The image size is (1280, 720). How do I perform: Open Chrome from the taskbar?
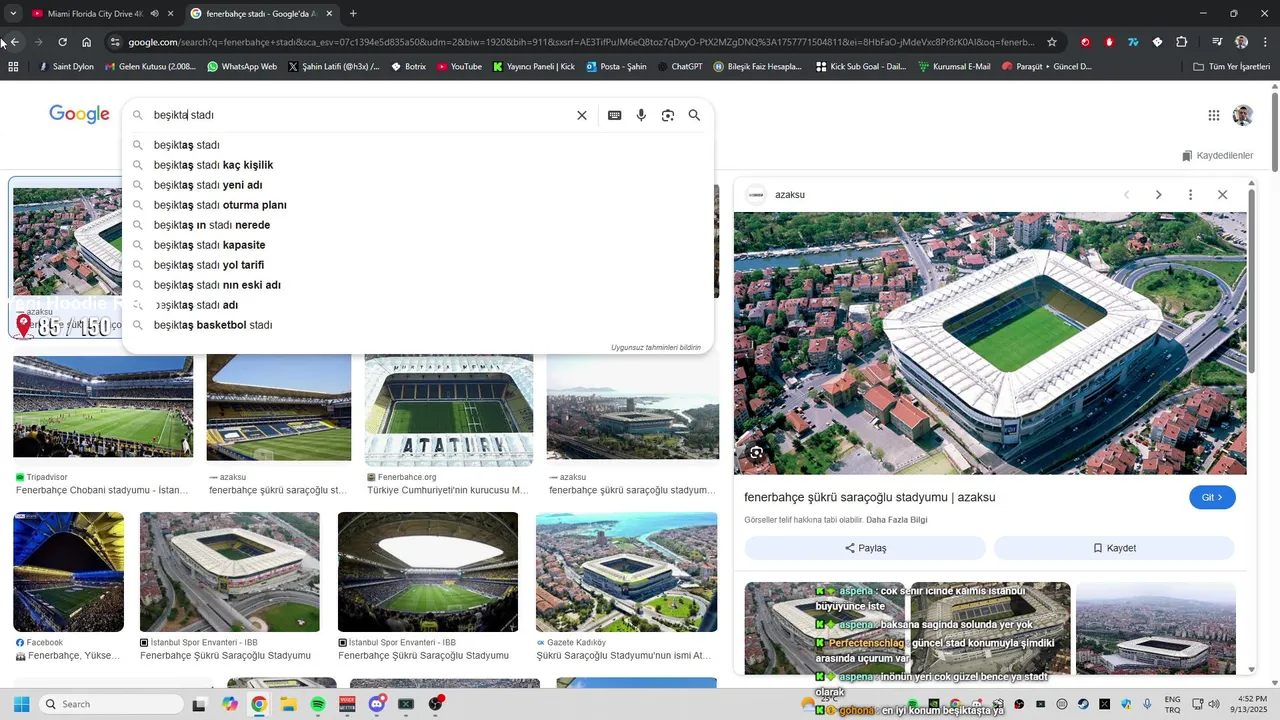click(259, 704)
